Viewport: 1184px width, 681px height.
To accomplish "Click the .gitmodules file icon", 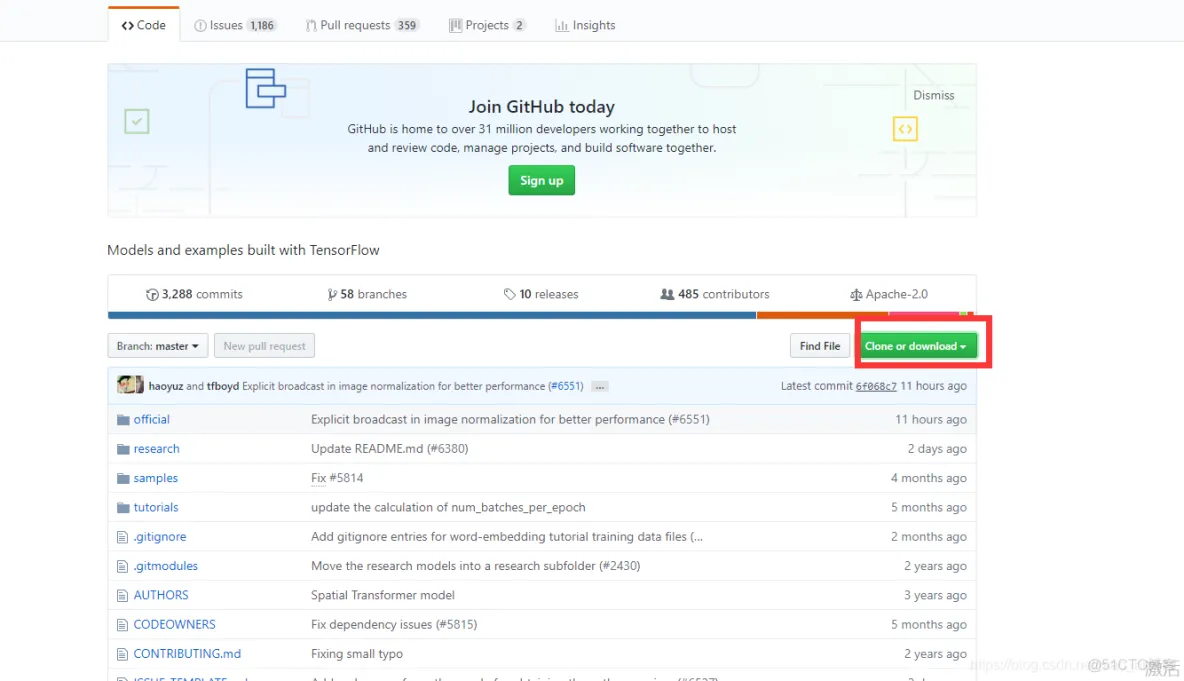I will [x=122, y=566].
